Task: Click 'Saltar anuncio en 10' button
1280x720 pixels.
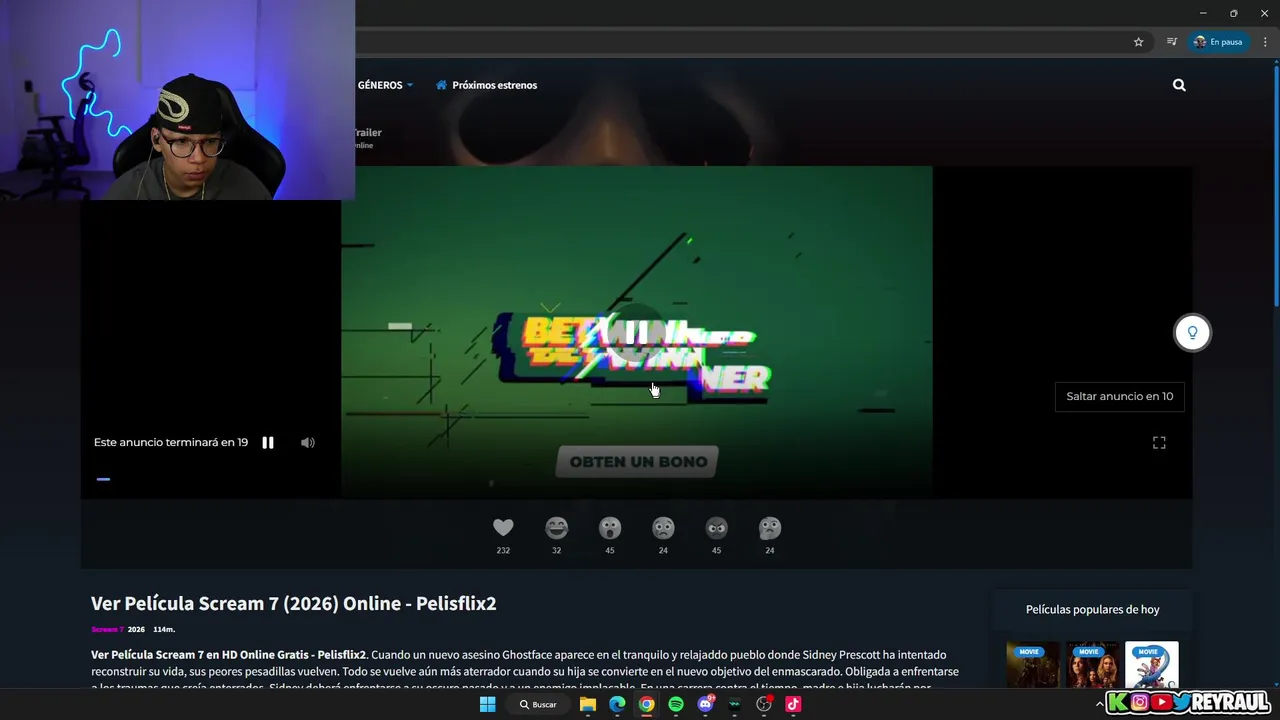Action: (1120, 396)
